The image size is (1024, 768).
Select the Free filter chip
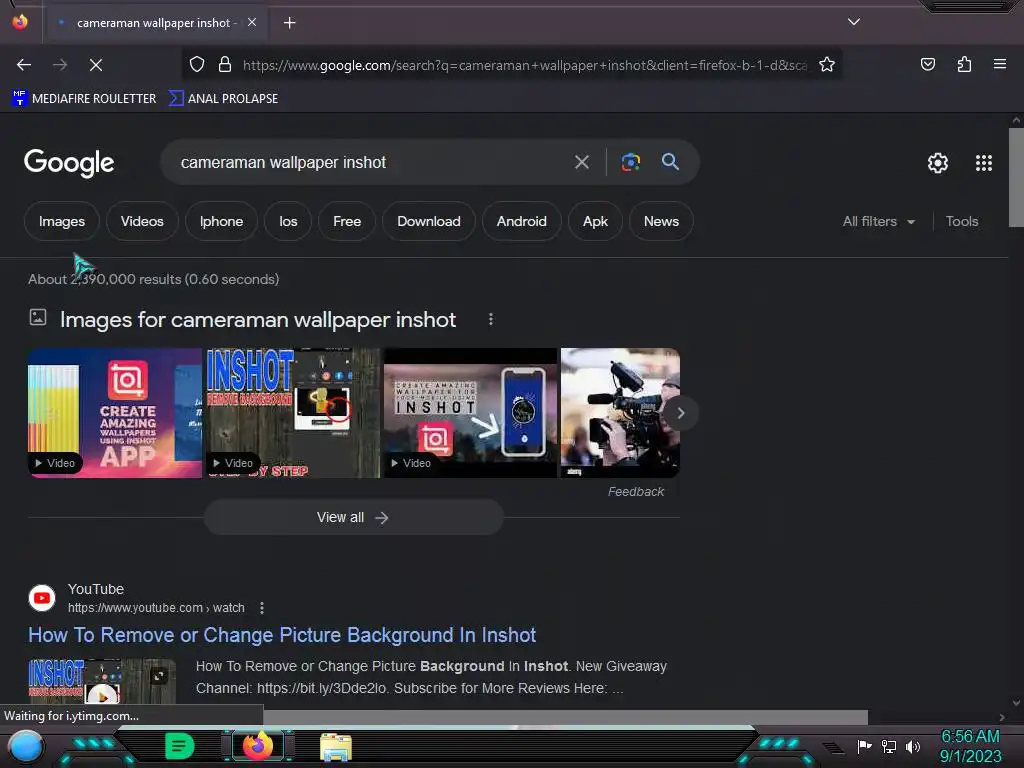point(347,221)
